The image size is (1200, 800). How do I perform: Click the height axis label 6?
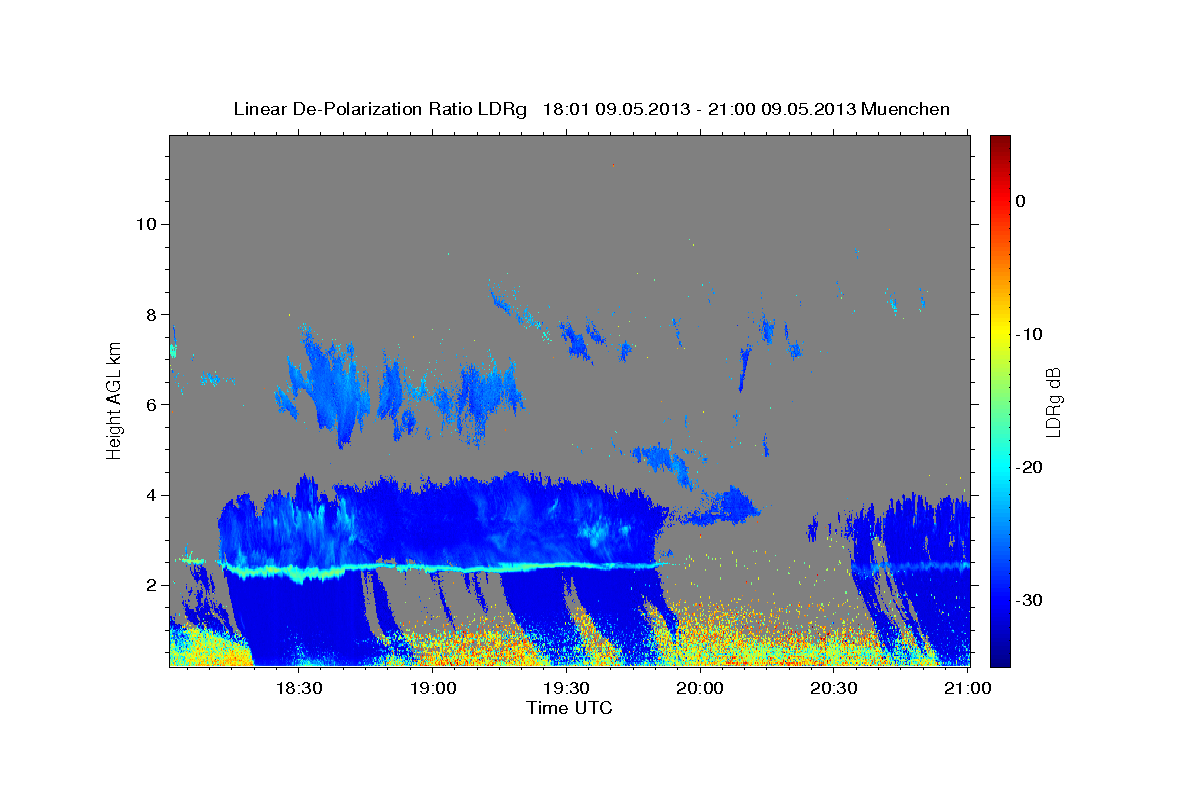click(151, 405)
